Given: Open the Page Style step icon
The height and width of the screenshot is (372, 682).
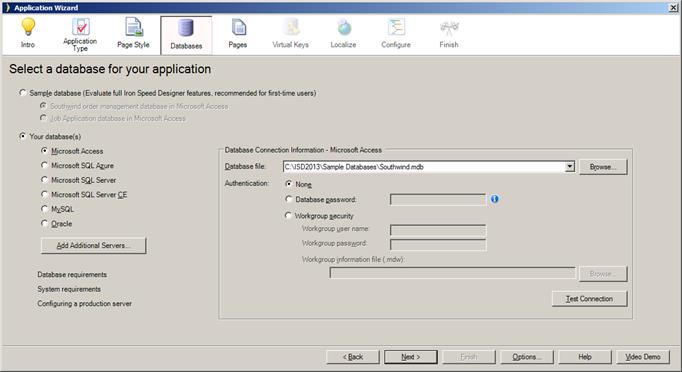Looking at the screenshot, I should [x=134, y=27].
